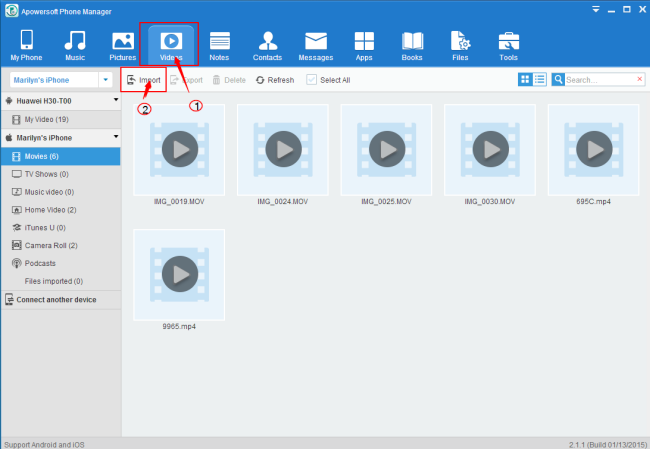Viewport: 650px width, 449px height.
Task: Collapse the Huawei H30-T00 device group
Action: point(116,100)
